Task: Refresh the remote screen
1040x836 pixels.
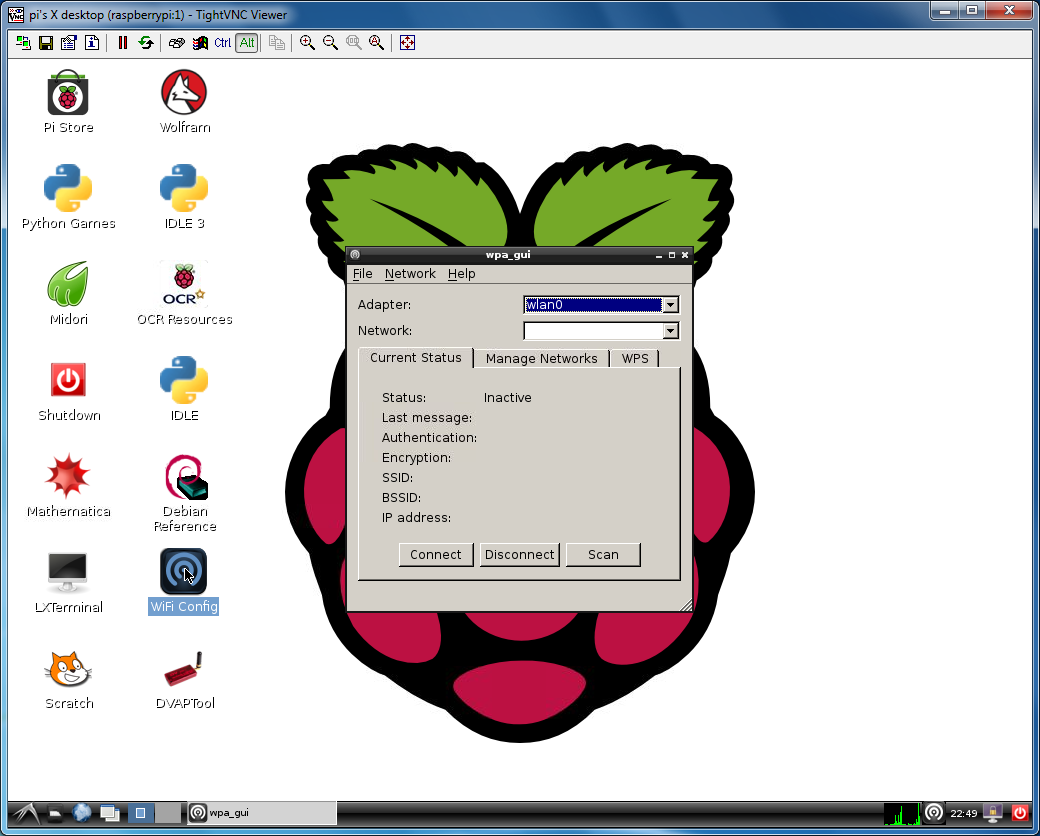Action: click(x=146, y=43)
